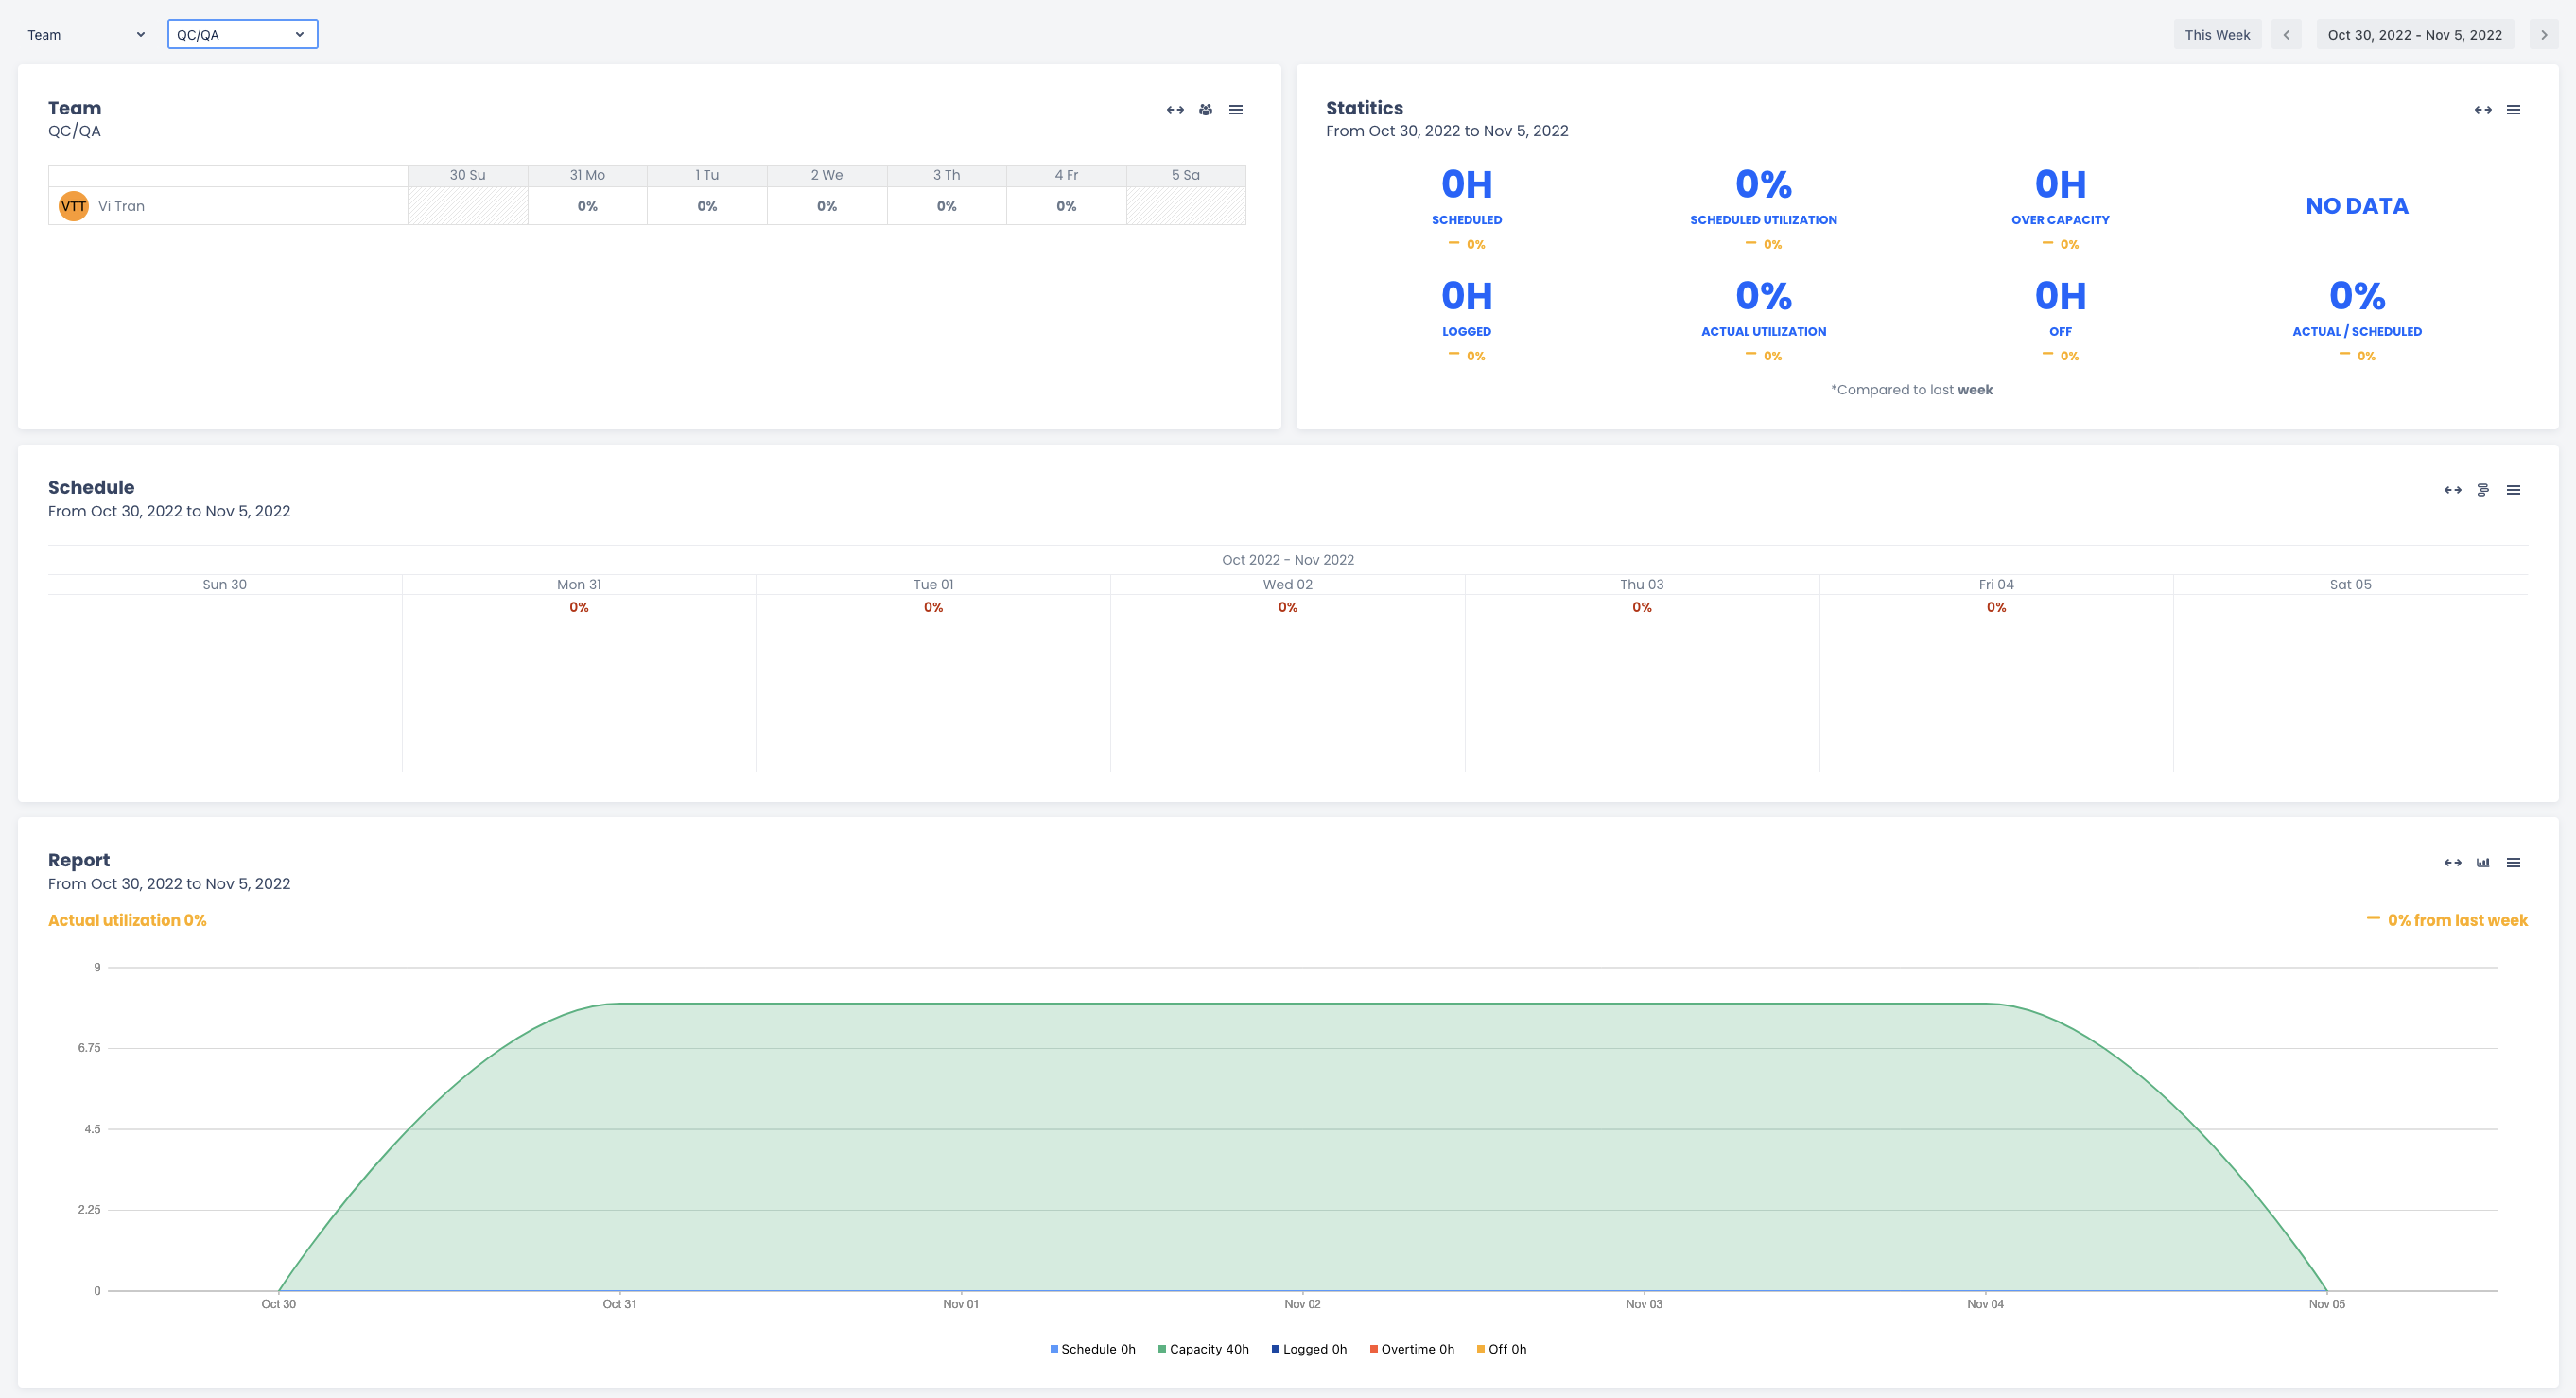Viewport: 2576px width, 1398px height.
Task: Go to the previous week arrow
Action: coord(2286,35)
